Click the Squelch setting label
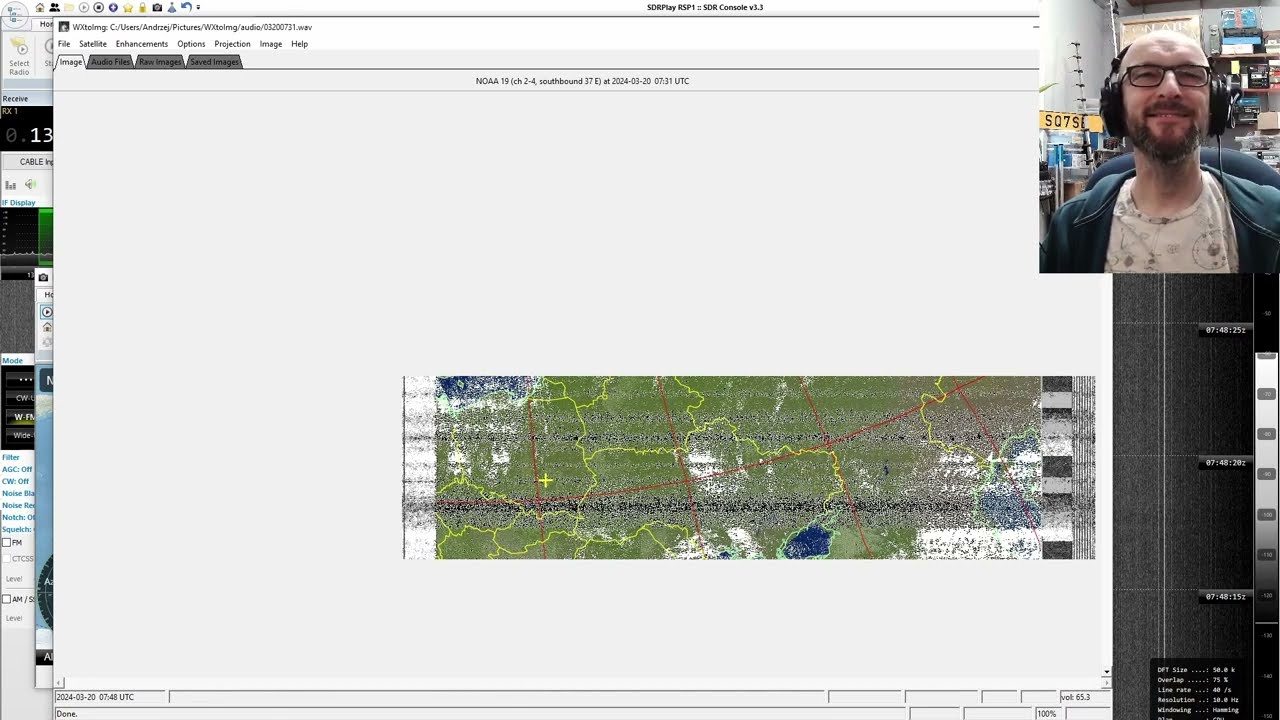The image size is (1280, 720). click(x=16, y=529)
